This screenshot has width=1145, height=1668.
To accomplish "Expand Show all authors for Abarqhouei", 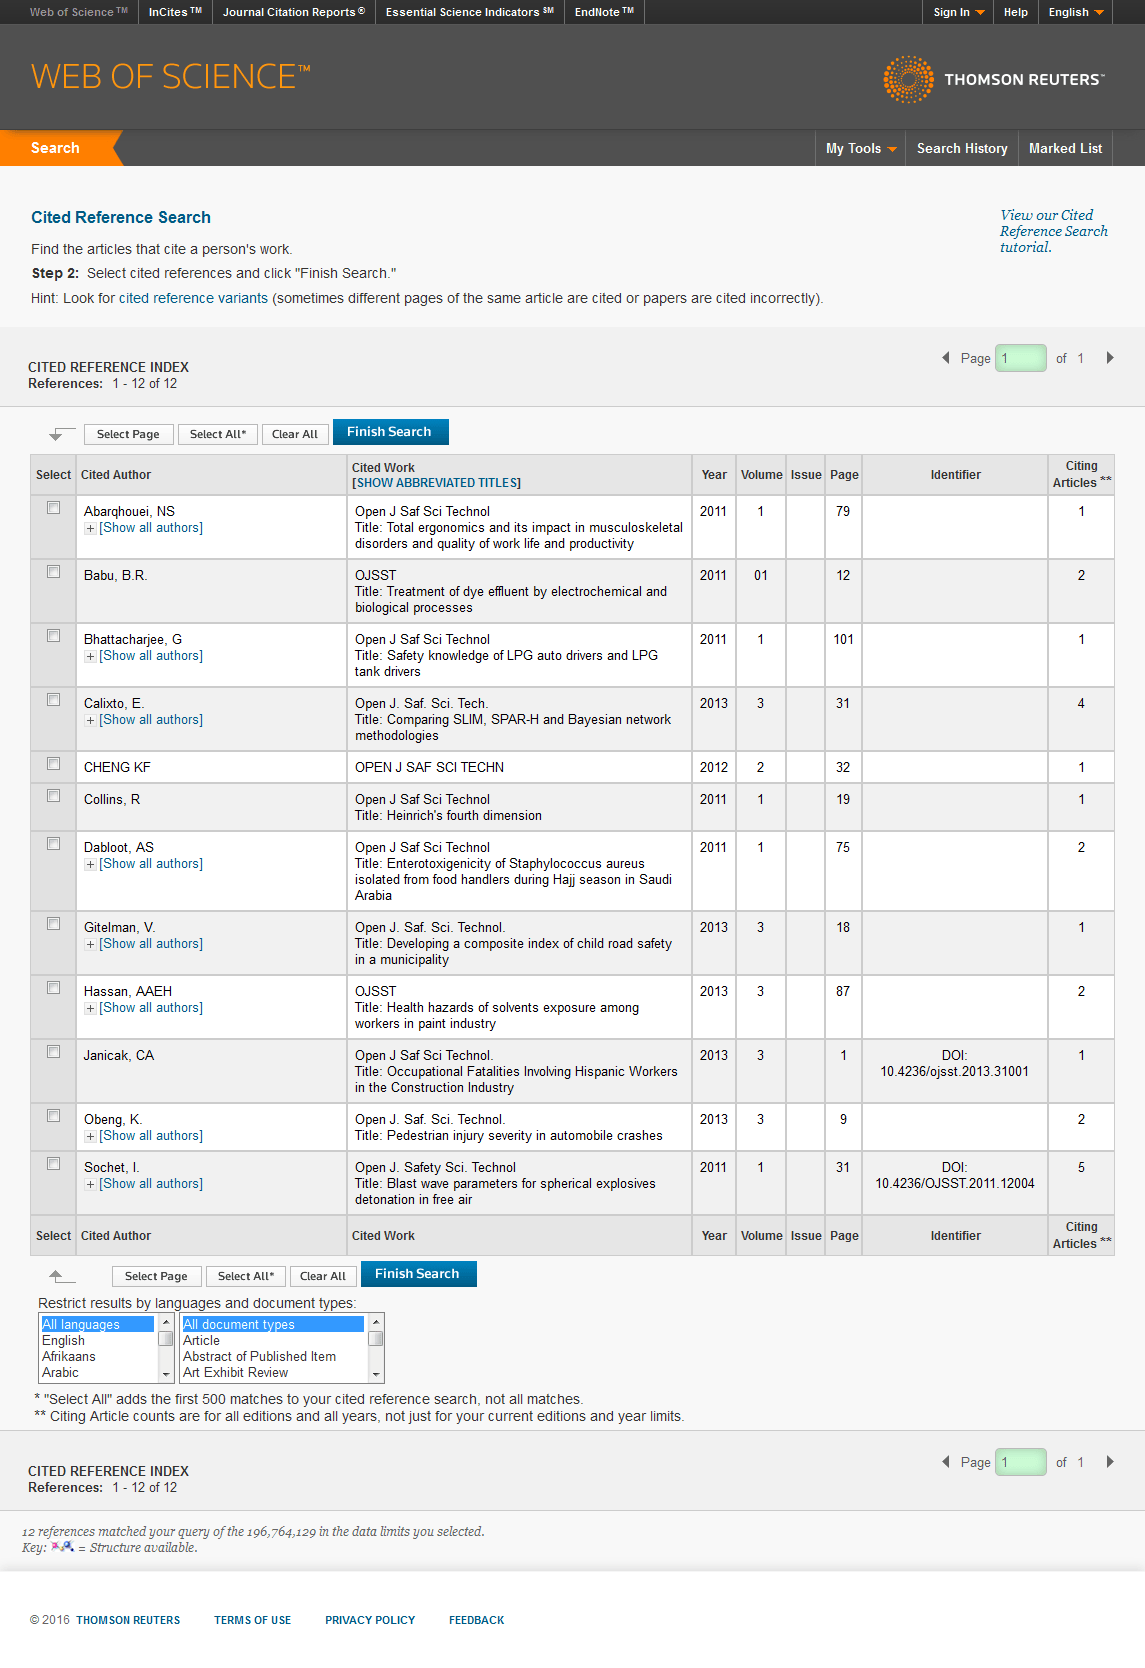I will coord(151,528).
